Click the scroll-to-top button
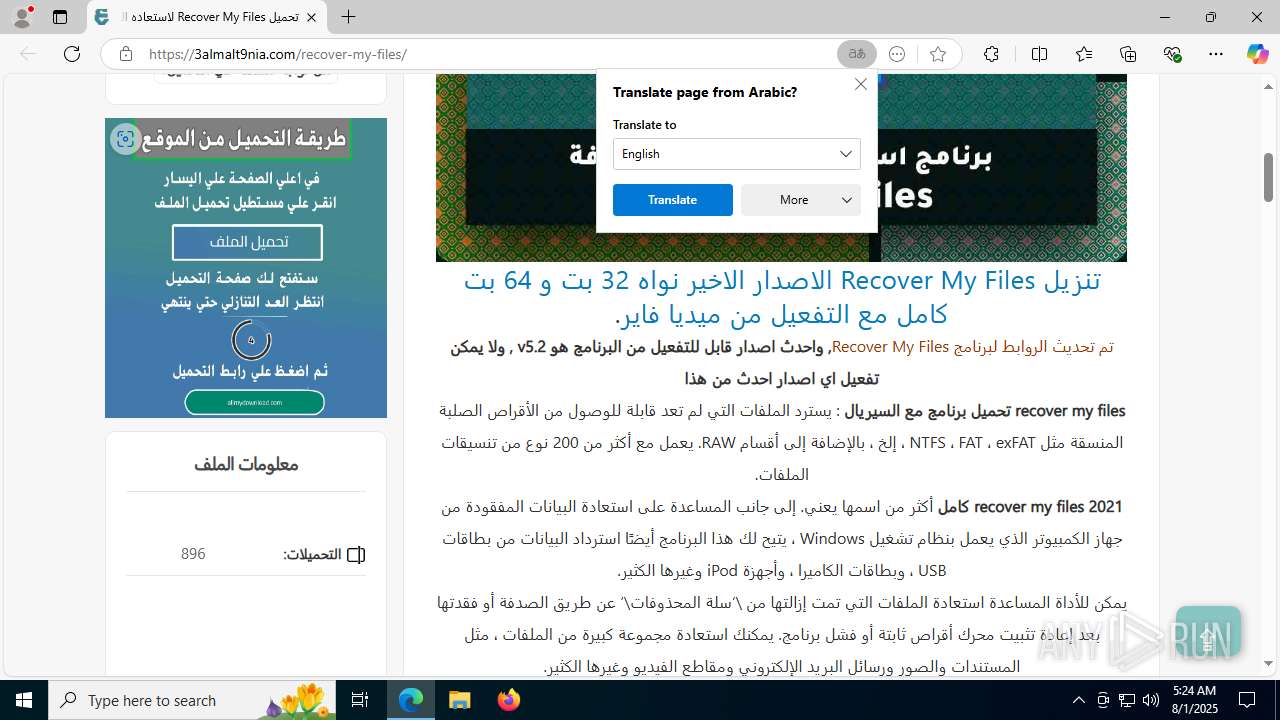This screenshot has height=720, width=1280. tap(1208, 632)
